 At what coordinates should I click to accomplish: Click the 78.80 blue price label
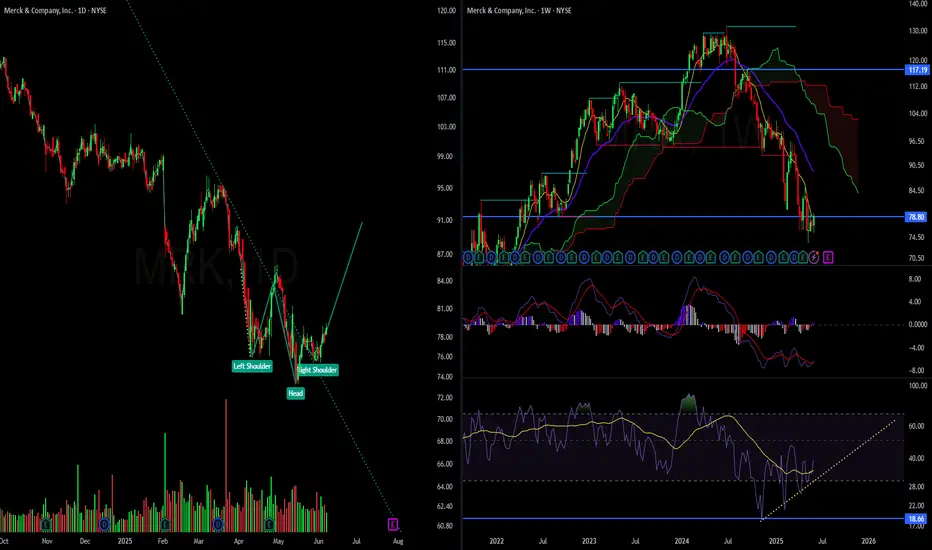(917, 217)
